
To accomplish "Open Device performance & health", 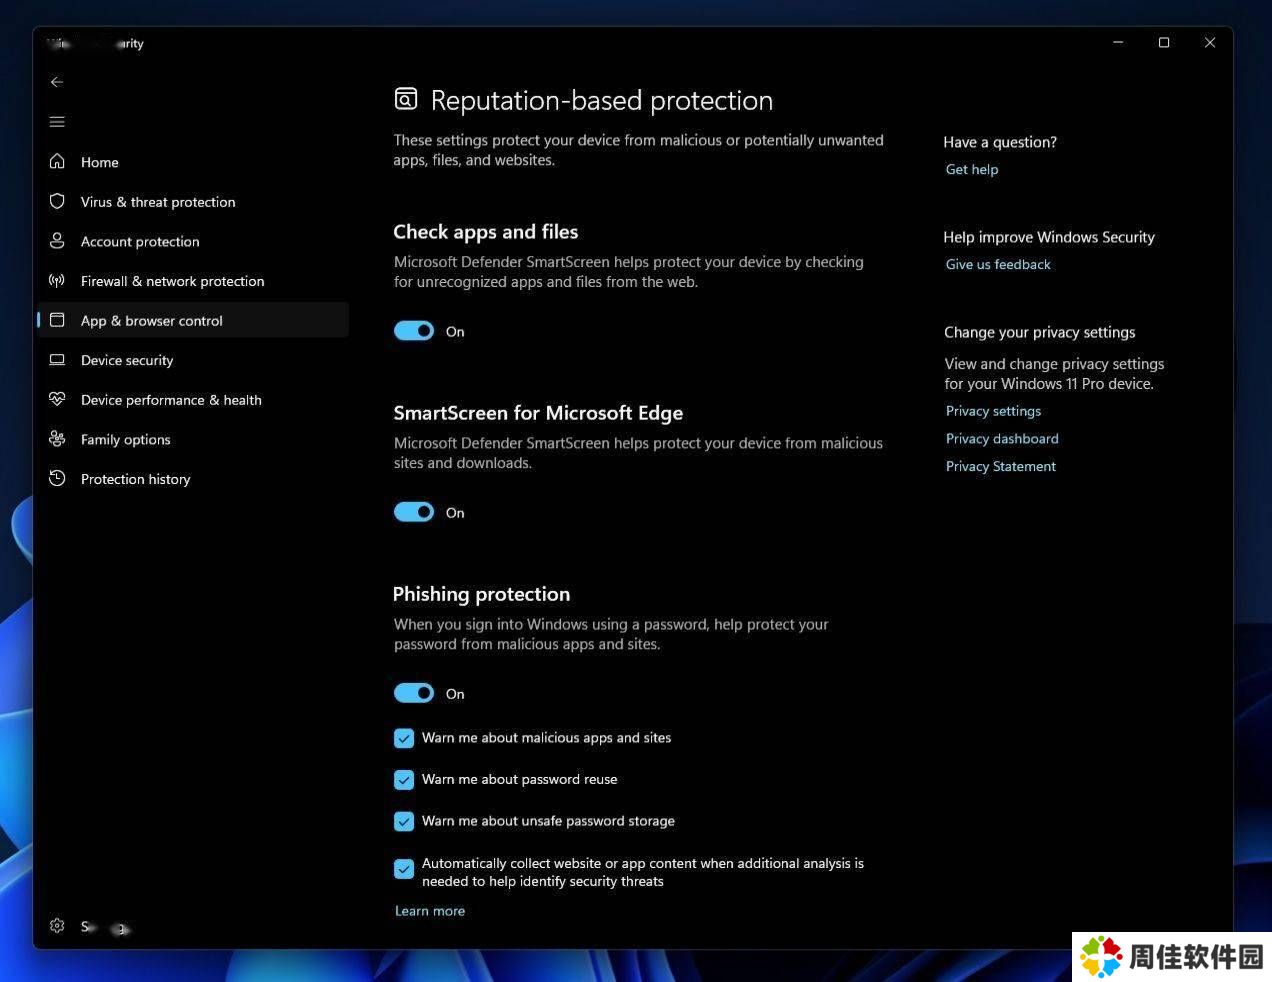I will (193, 399).
